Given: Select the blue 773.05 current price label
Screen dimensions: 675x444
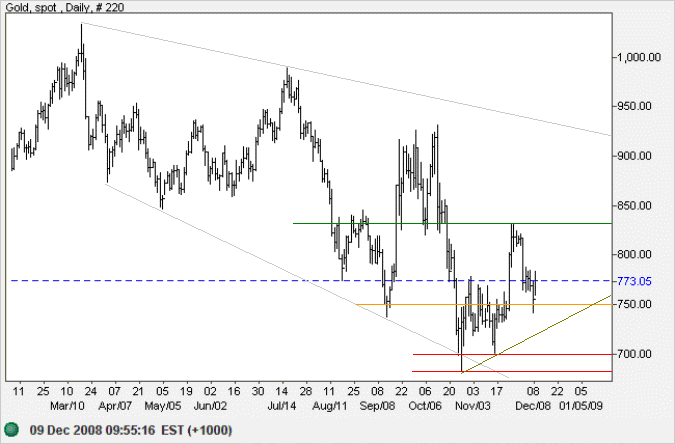Looking at the screenshot, I should 634,281.
